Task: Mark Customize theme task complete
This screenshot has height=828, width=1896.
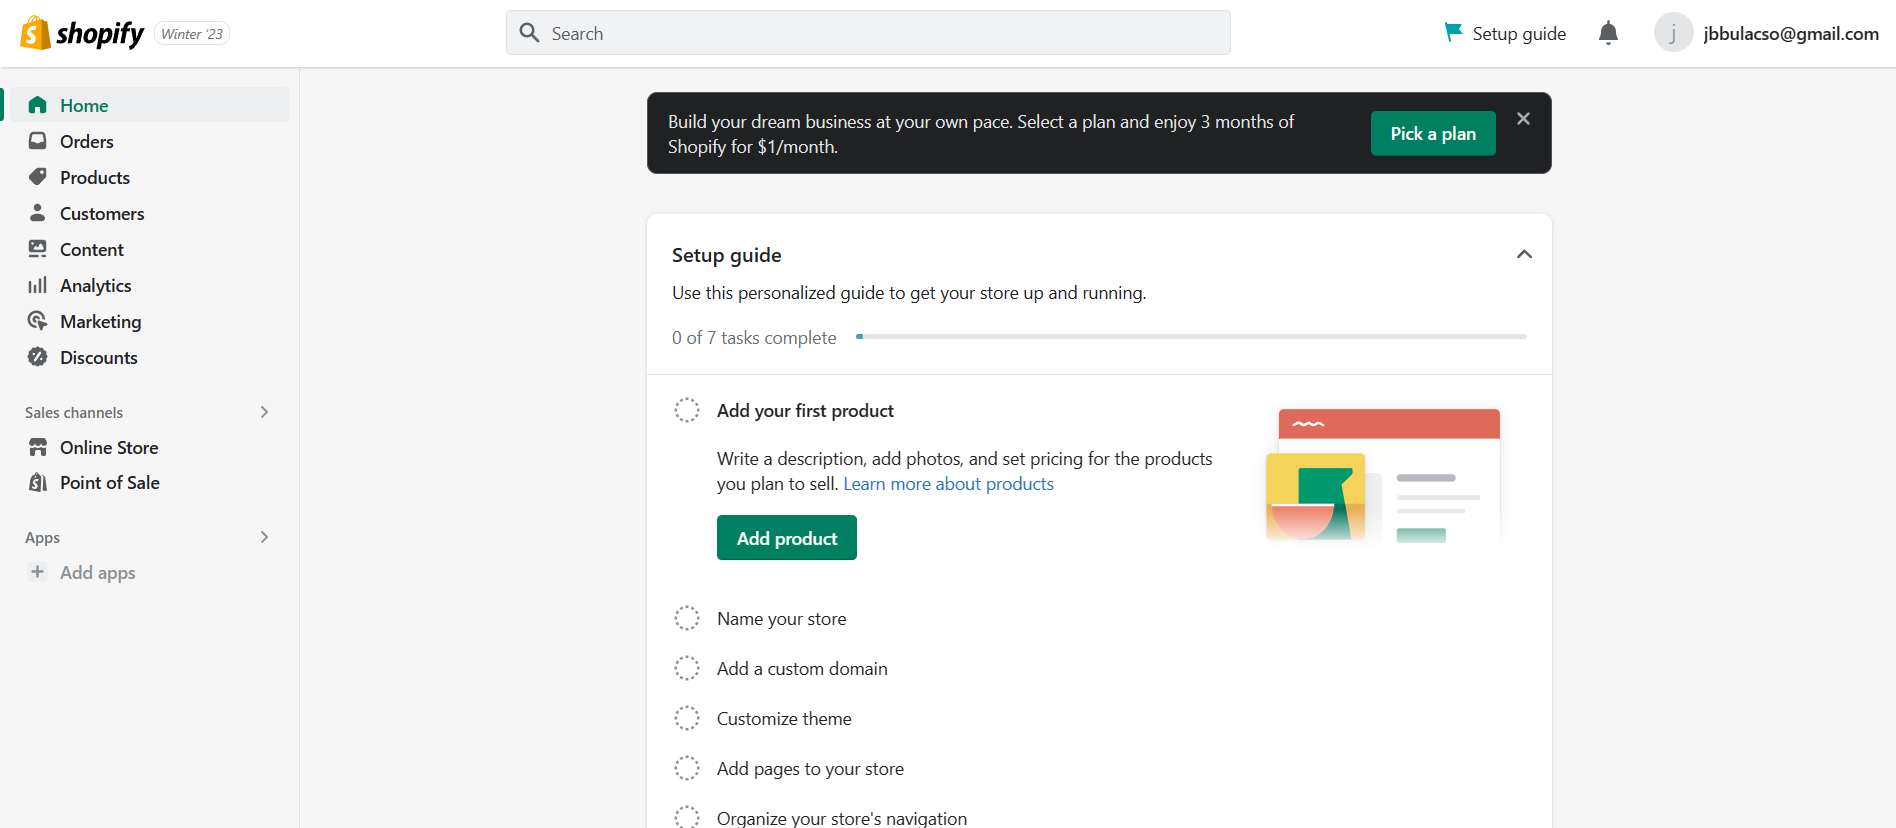Action: coord(687,718)
